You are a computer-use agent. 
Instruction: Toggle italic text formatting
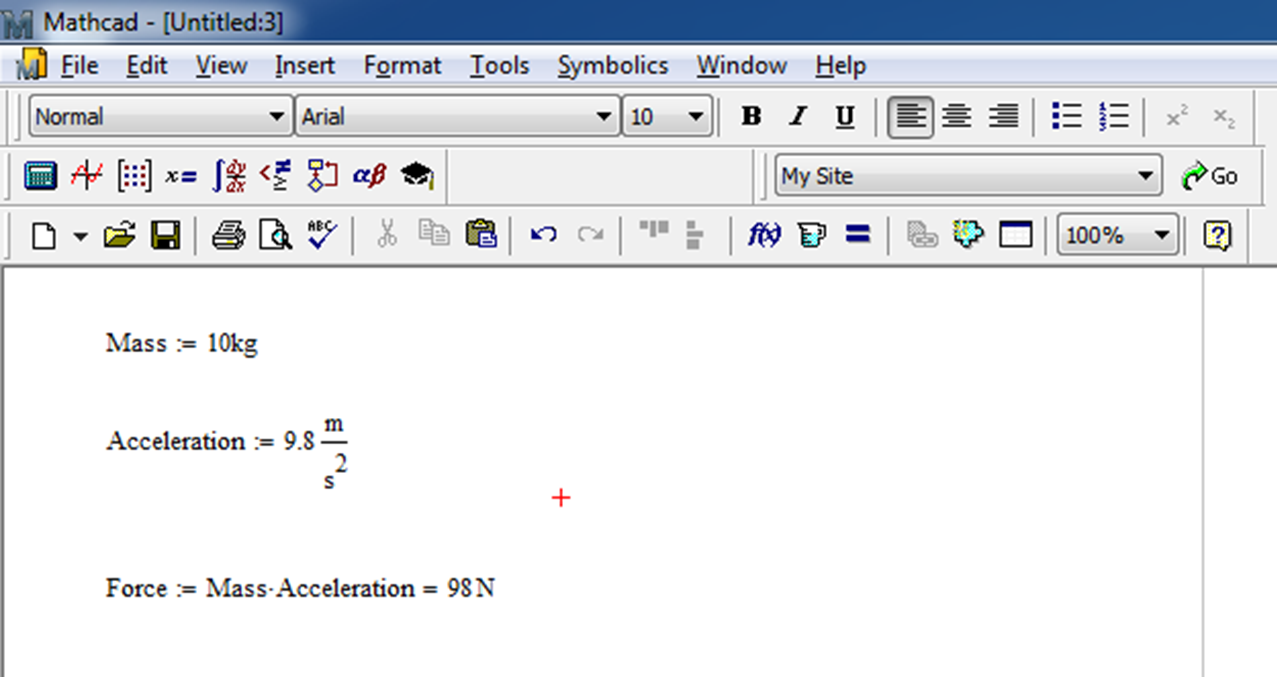click(x=797, y=116)
